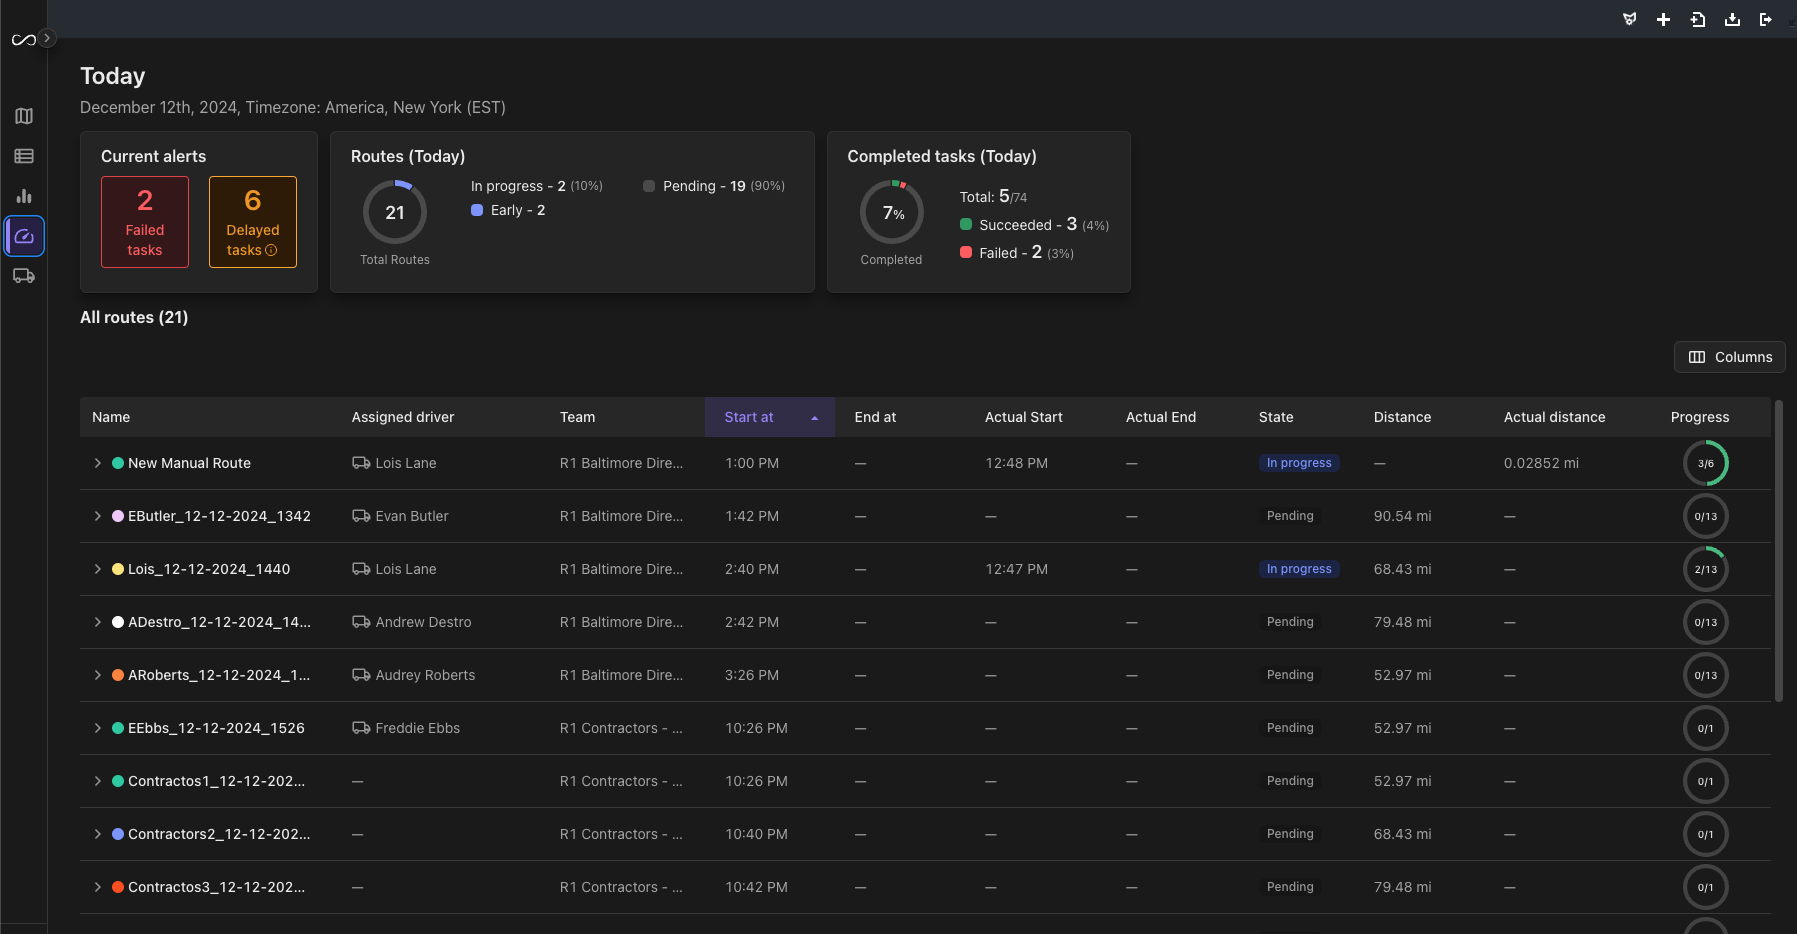Sort by the State column header
Image resolution: width=1797 pixels, height=934 pixels.
pos(1276,417)
